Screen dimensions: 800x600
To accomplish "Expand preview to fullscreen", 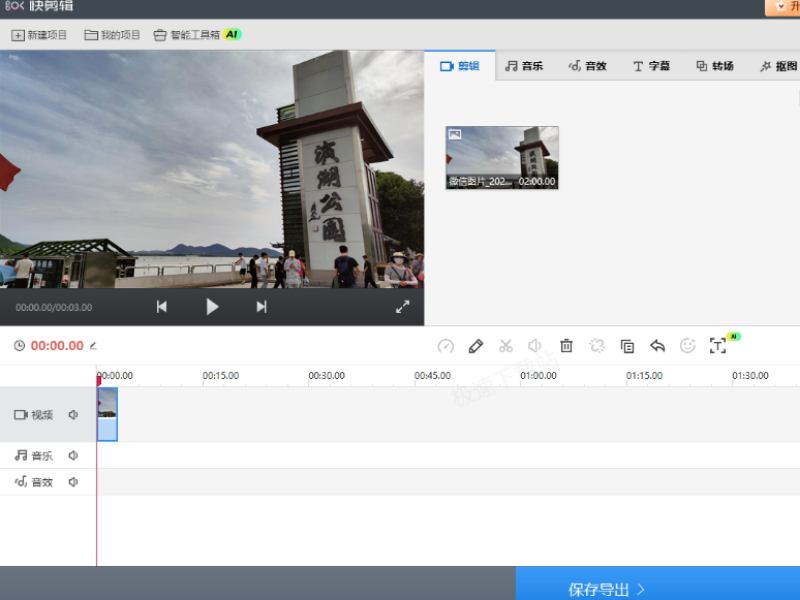I will [x=403, y=307].
